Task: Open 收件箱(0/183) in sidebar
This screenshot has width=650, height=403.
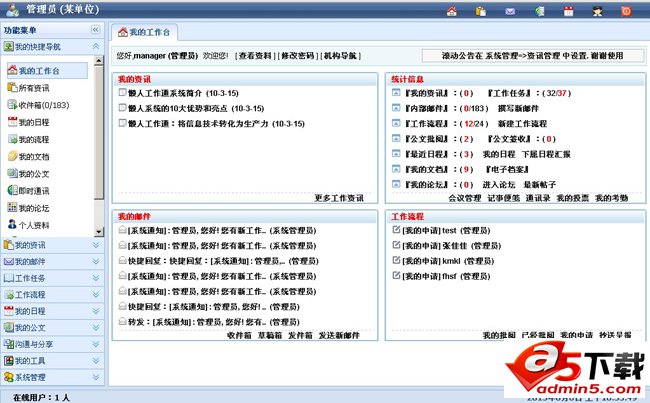Action: click(x=39, y=105)
